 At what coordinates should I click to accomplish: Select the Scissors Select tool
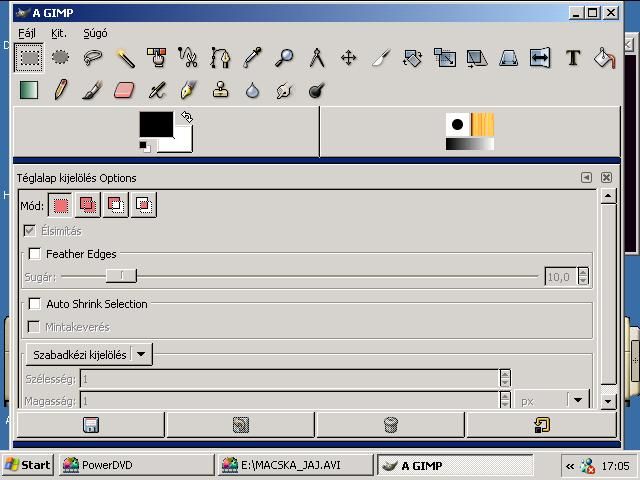click(x=188, y=58)
